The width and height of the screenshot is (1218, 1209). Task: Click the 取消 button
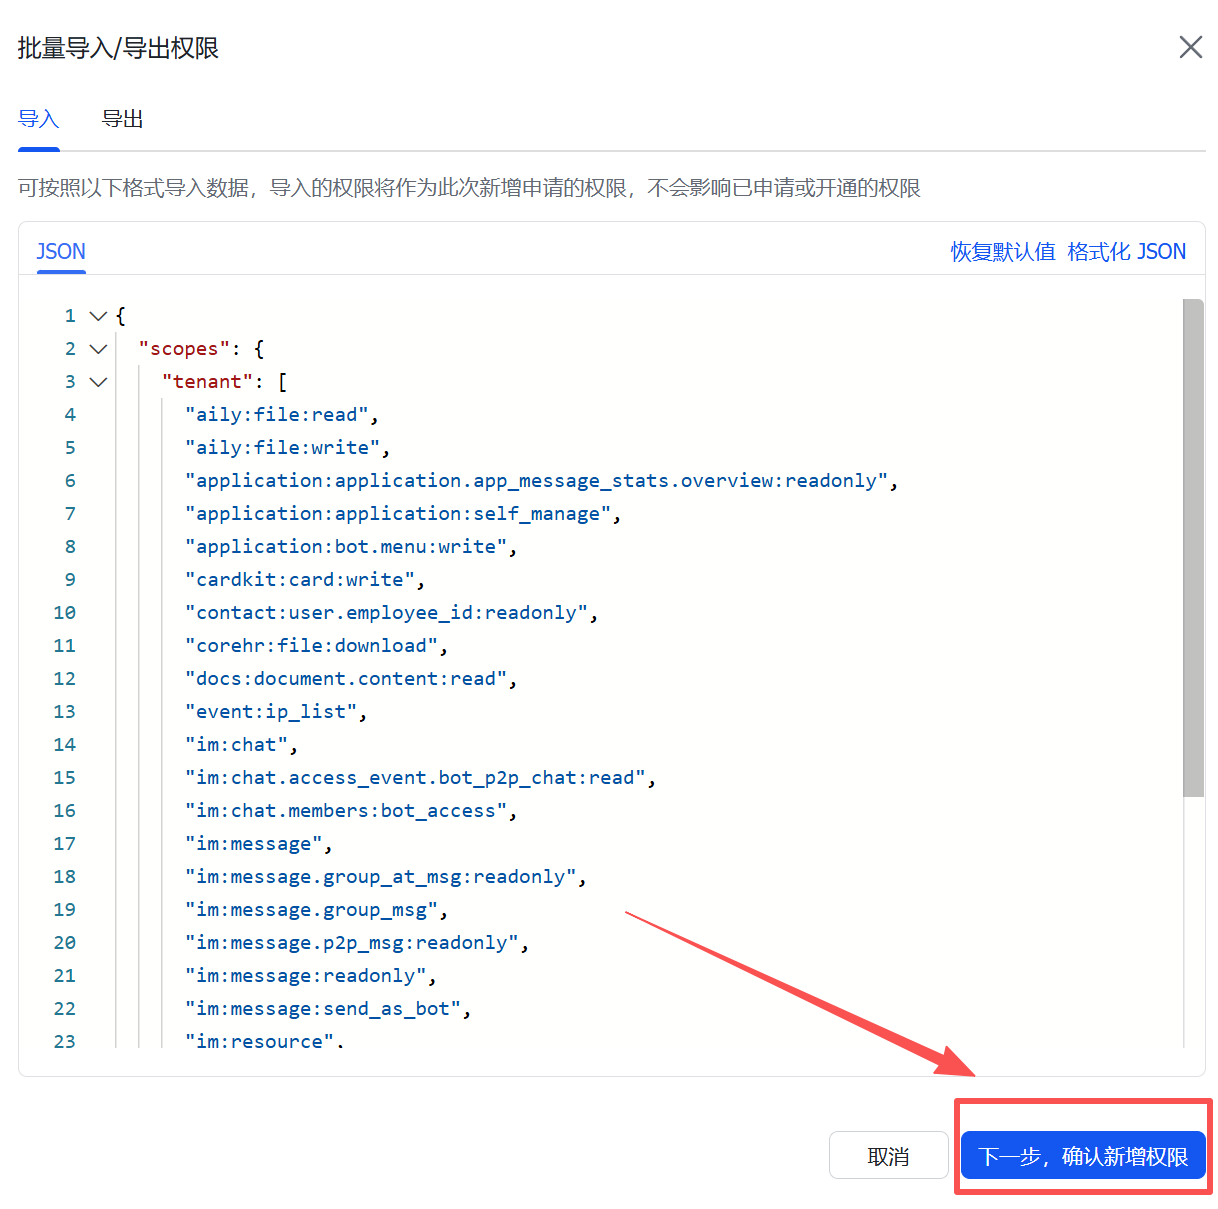(888, 1156)
